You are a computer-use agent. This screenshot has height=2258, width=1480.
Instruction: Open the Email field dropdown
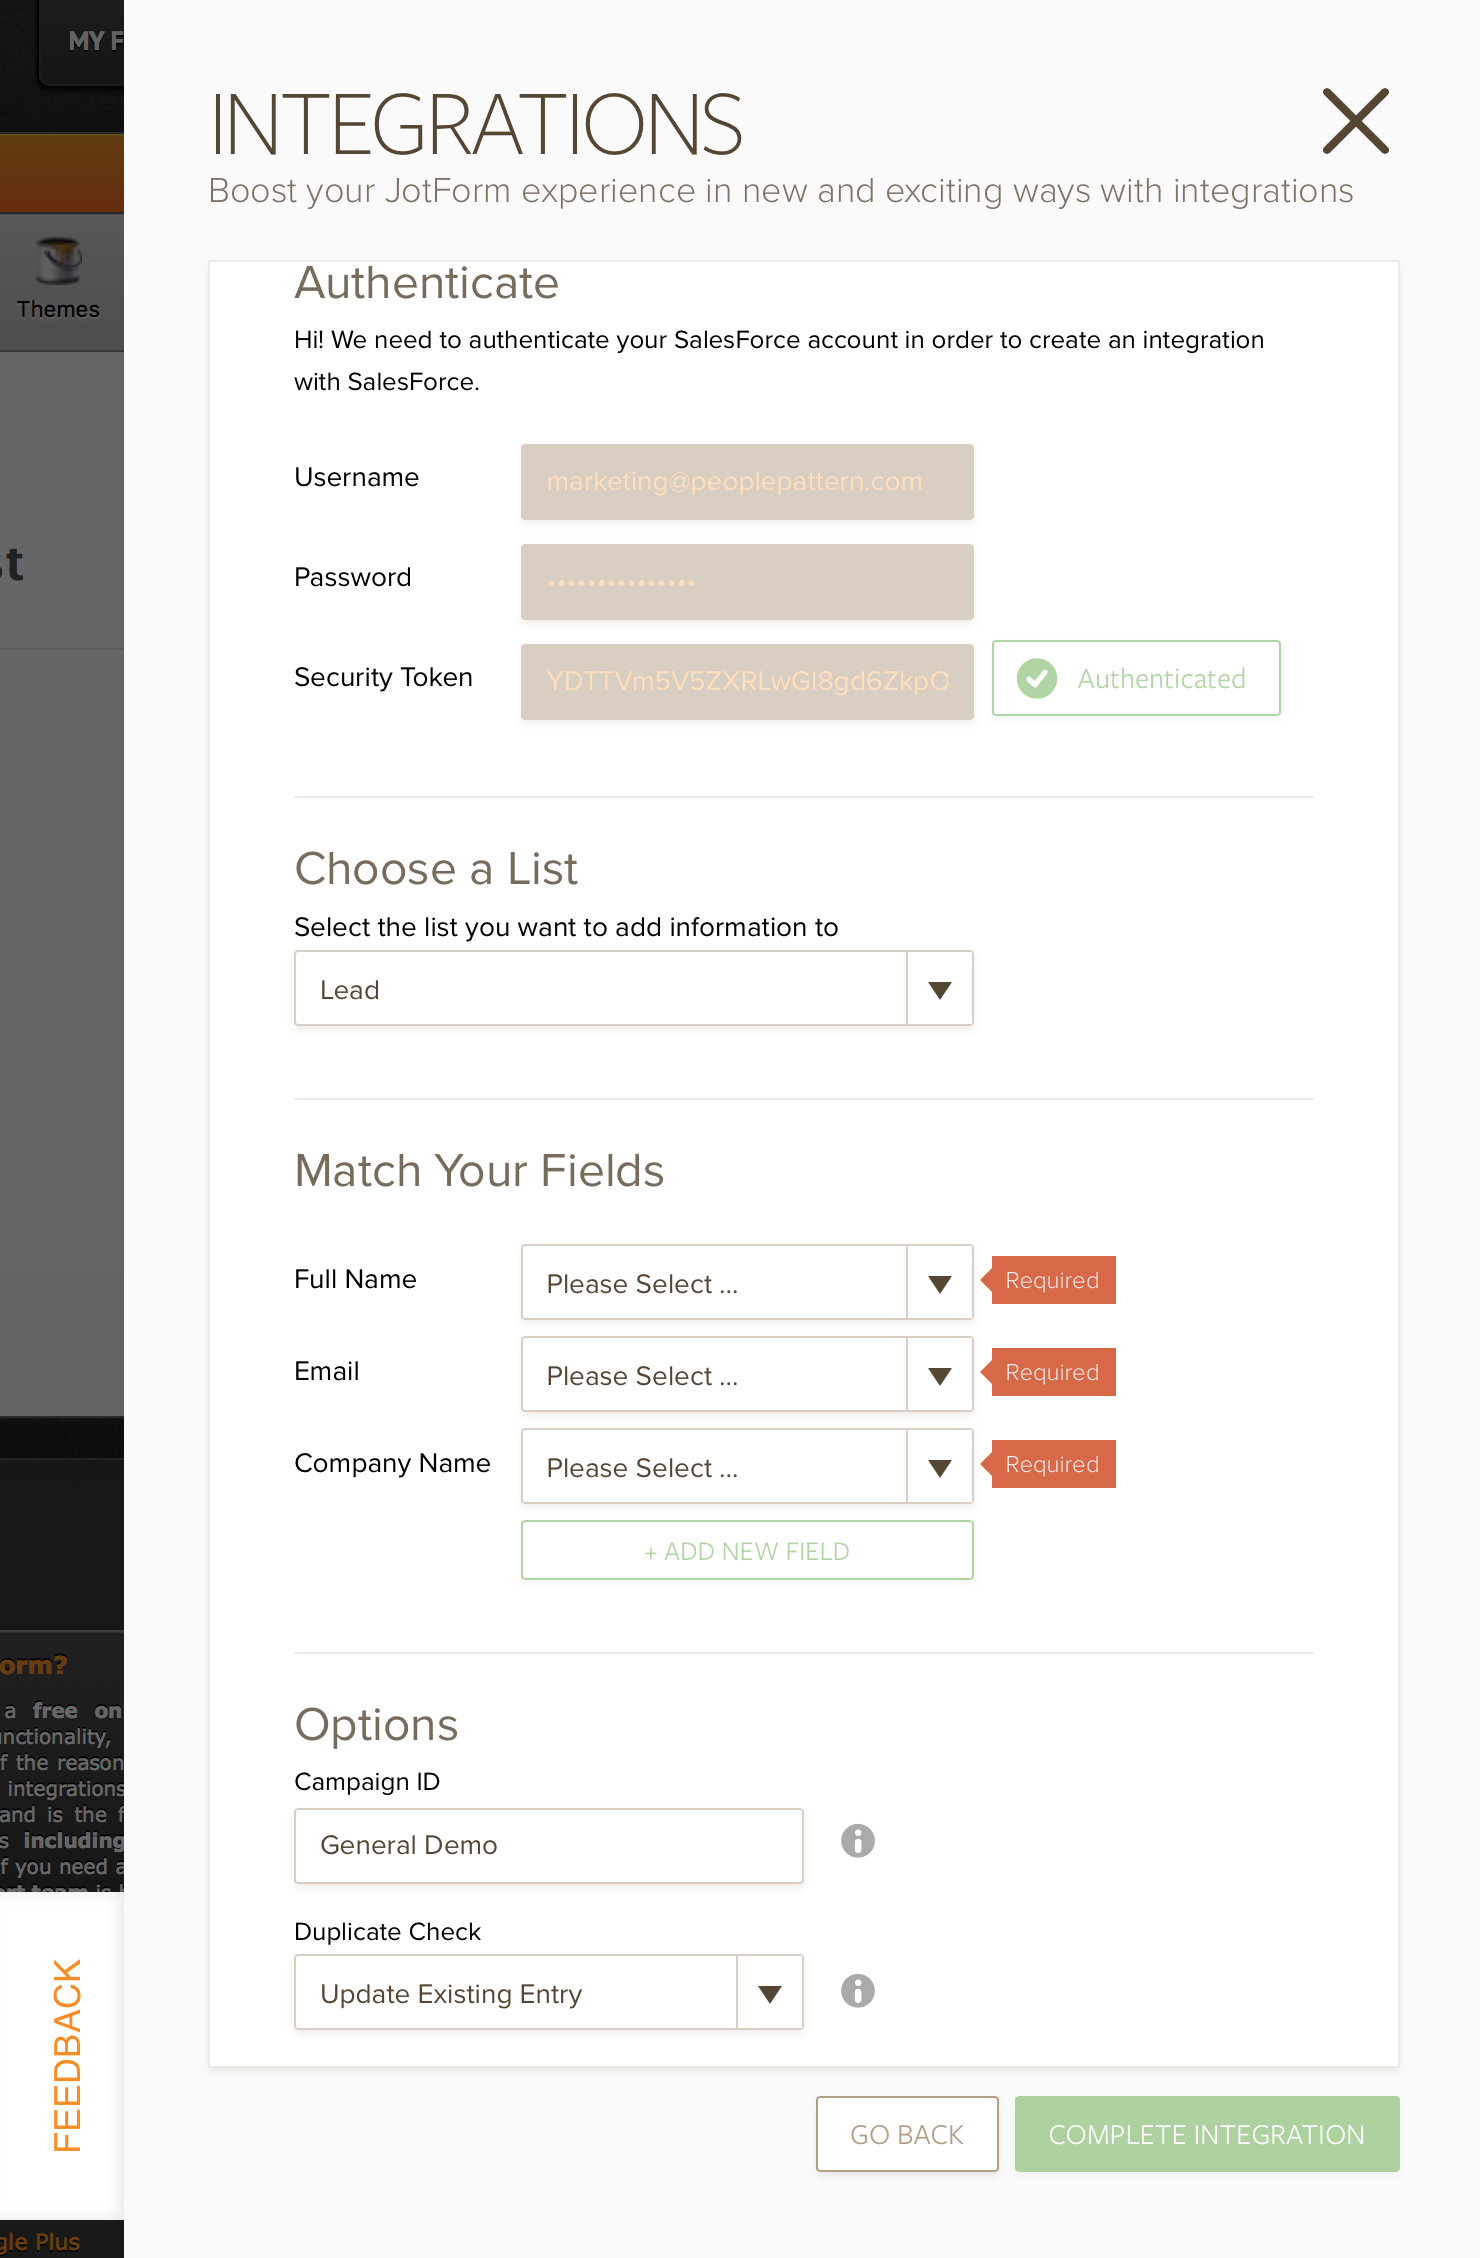747,1374
